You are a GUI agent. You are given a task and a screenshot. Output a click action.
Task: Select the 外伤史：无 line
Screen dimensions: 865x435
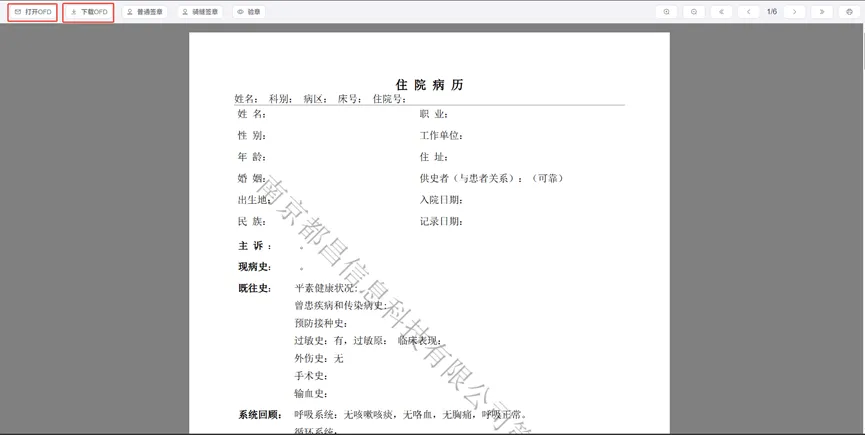[319, 359]
